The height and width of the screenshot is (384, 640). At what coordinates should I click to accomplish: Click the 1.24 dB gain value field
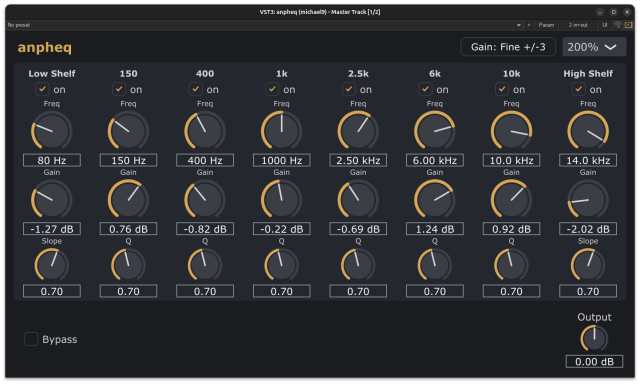pos(435,229)
